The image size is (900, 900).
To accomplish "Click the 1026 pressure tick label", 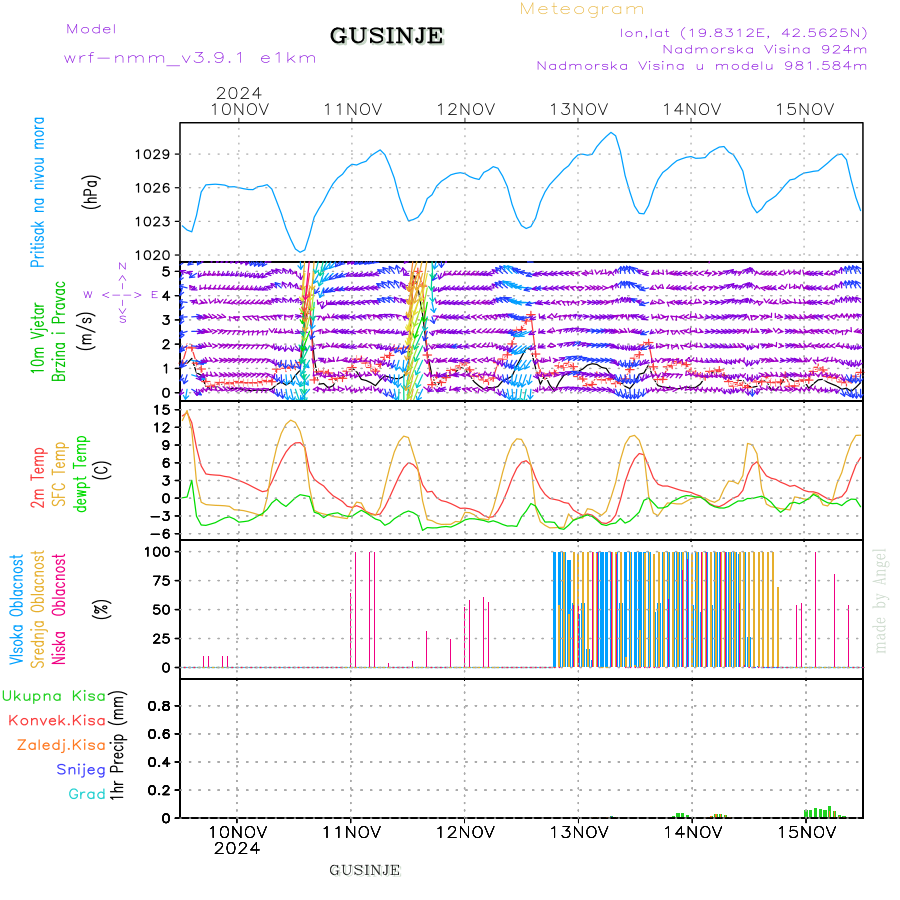I will (x=152, y=188).
